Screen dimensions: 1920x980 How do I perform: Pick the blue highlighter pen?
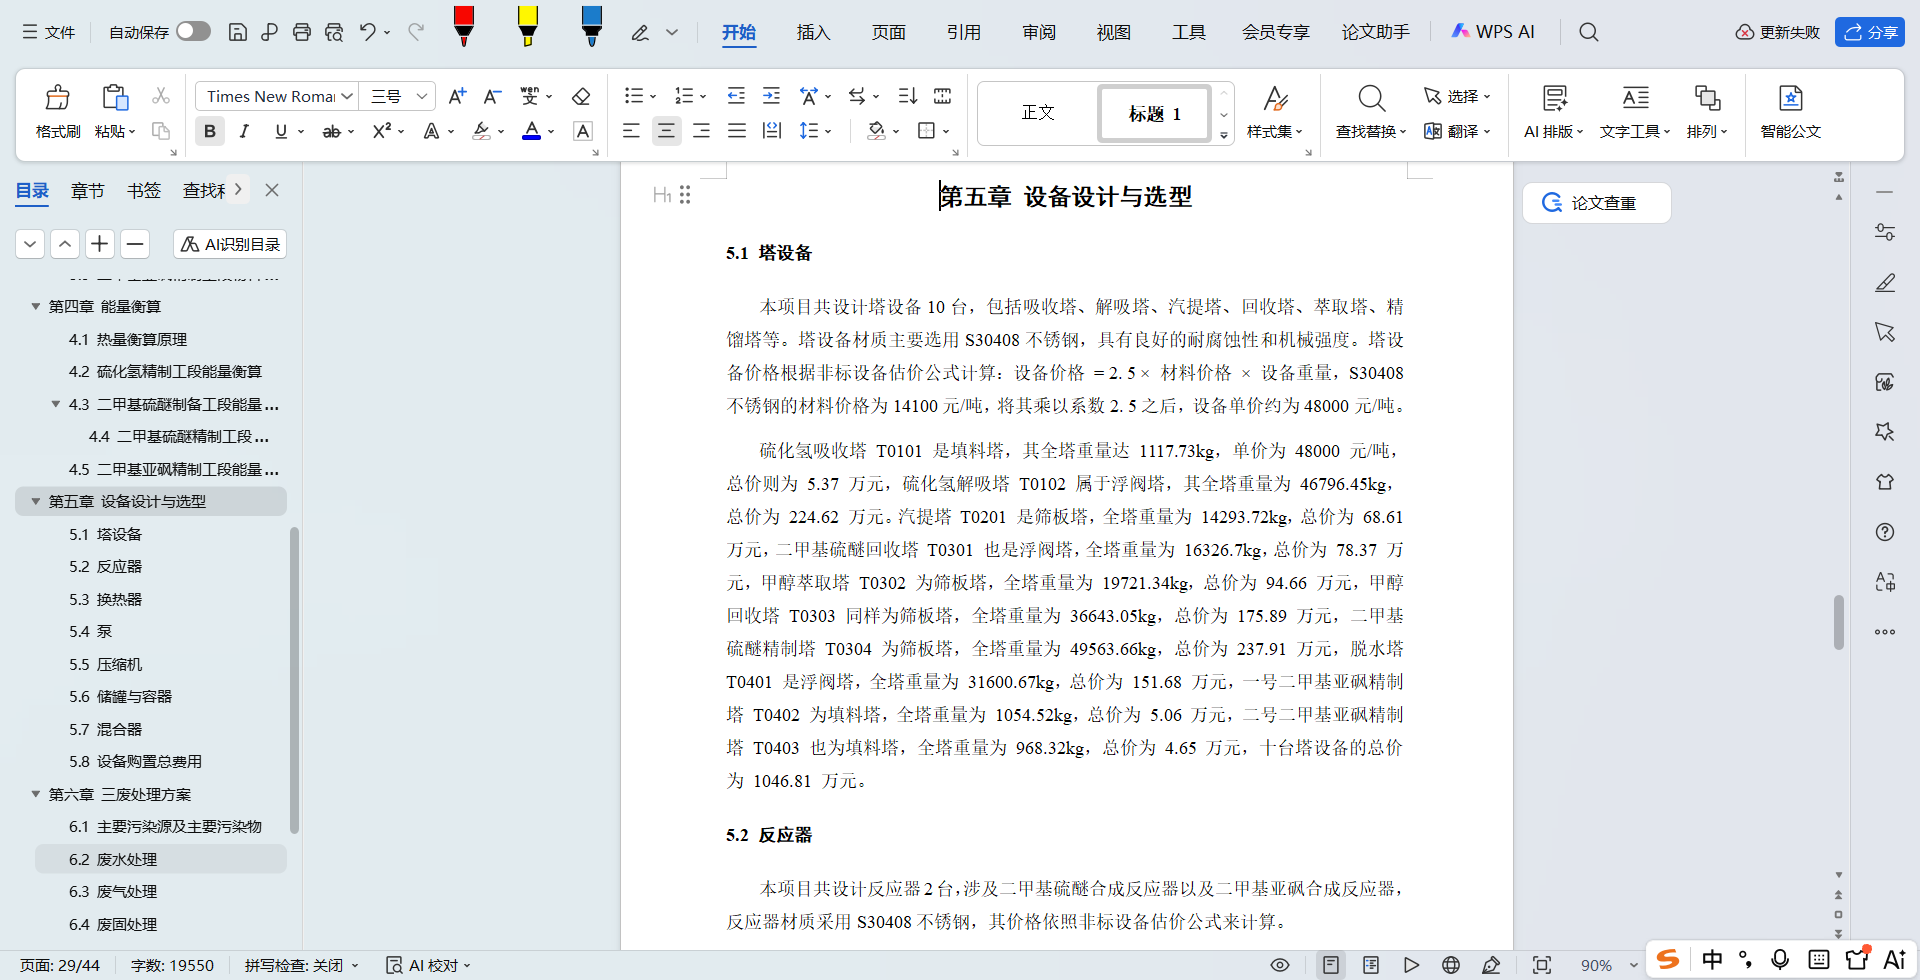(592, 26)
